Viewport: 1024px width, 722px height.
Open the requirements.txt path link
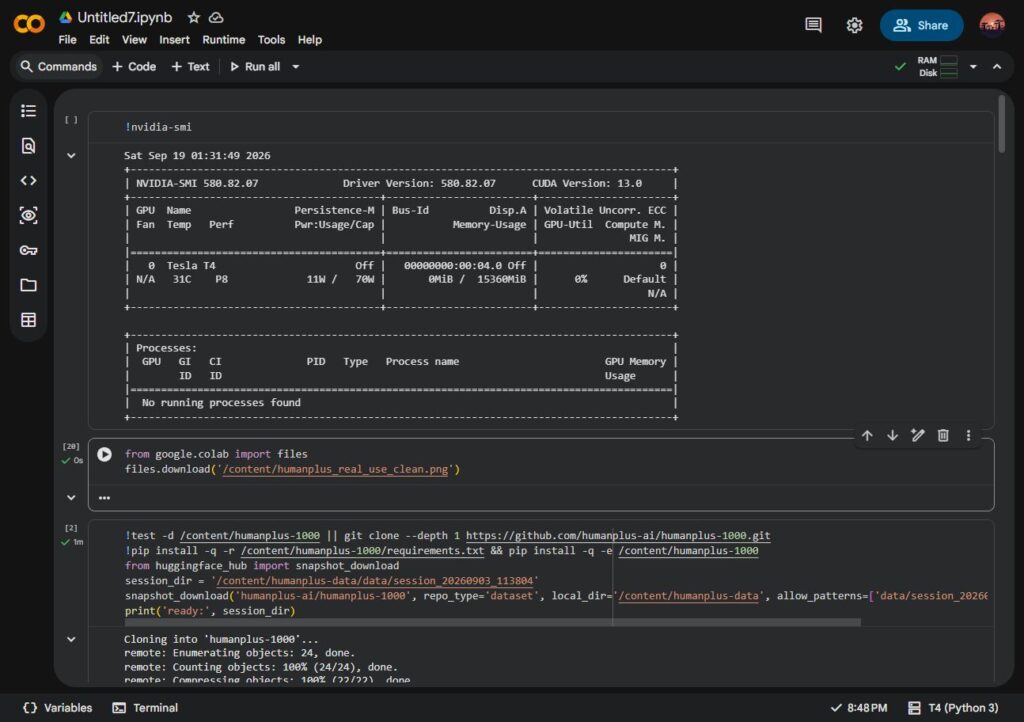362,551
